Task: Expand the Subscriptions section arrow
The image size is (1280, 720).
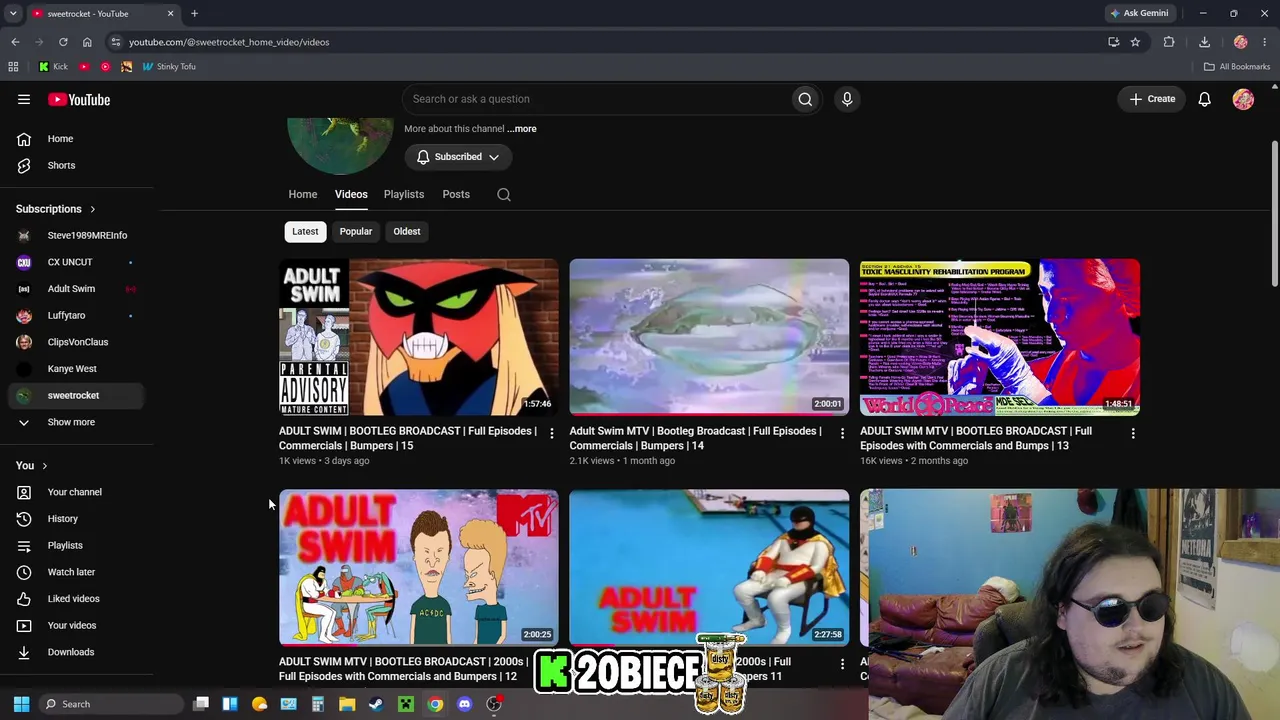Action: (x=92, y=210)
